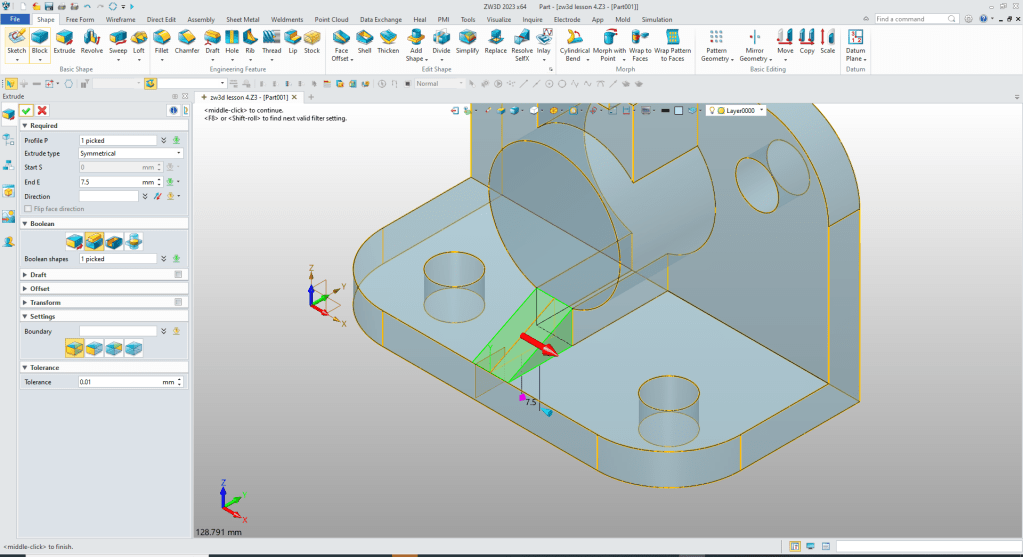The width and height of the screenshot is (1023, 557).
Task: Switch to the Sheet Metal ribbon tab
Action: point(242,19)
